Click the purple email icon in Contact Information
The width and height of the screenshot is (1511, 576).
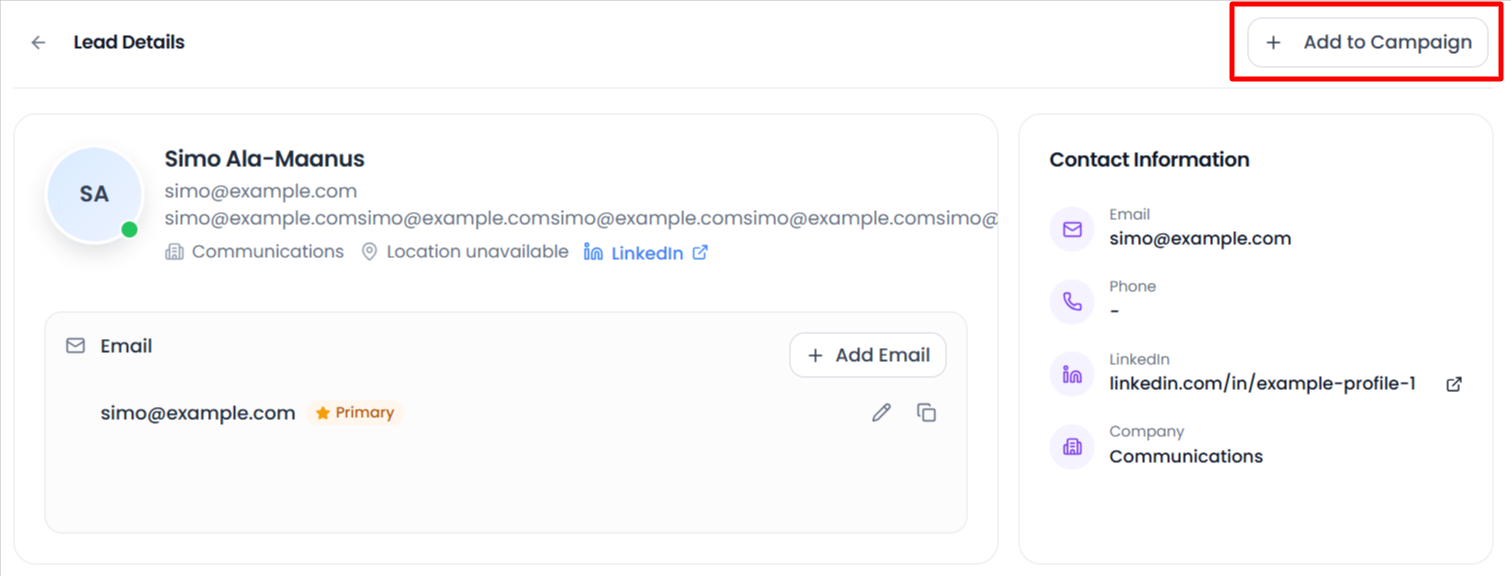click(1072, 230)
